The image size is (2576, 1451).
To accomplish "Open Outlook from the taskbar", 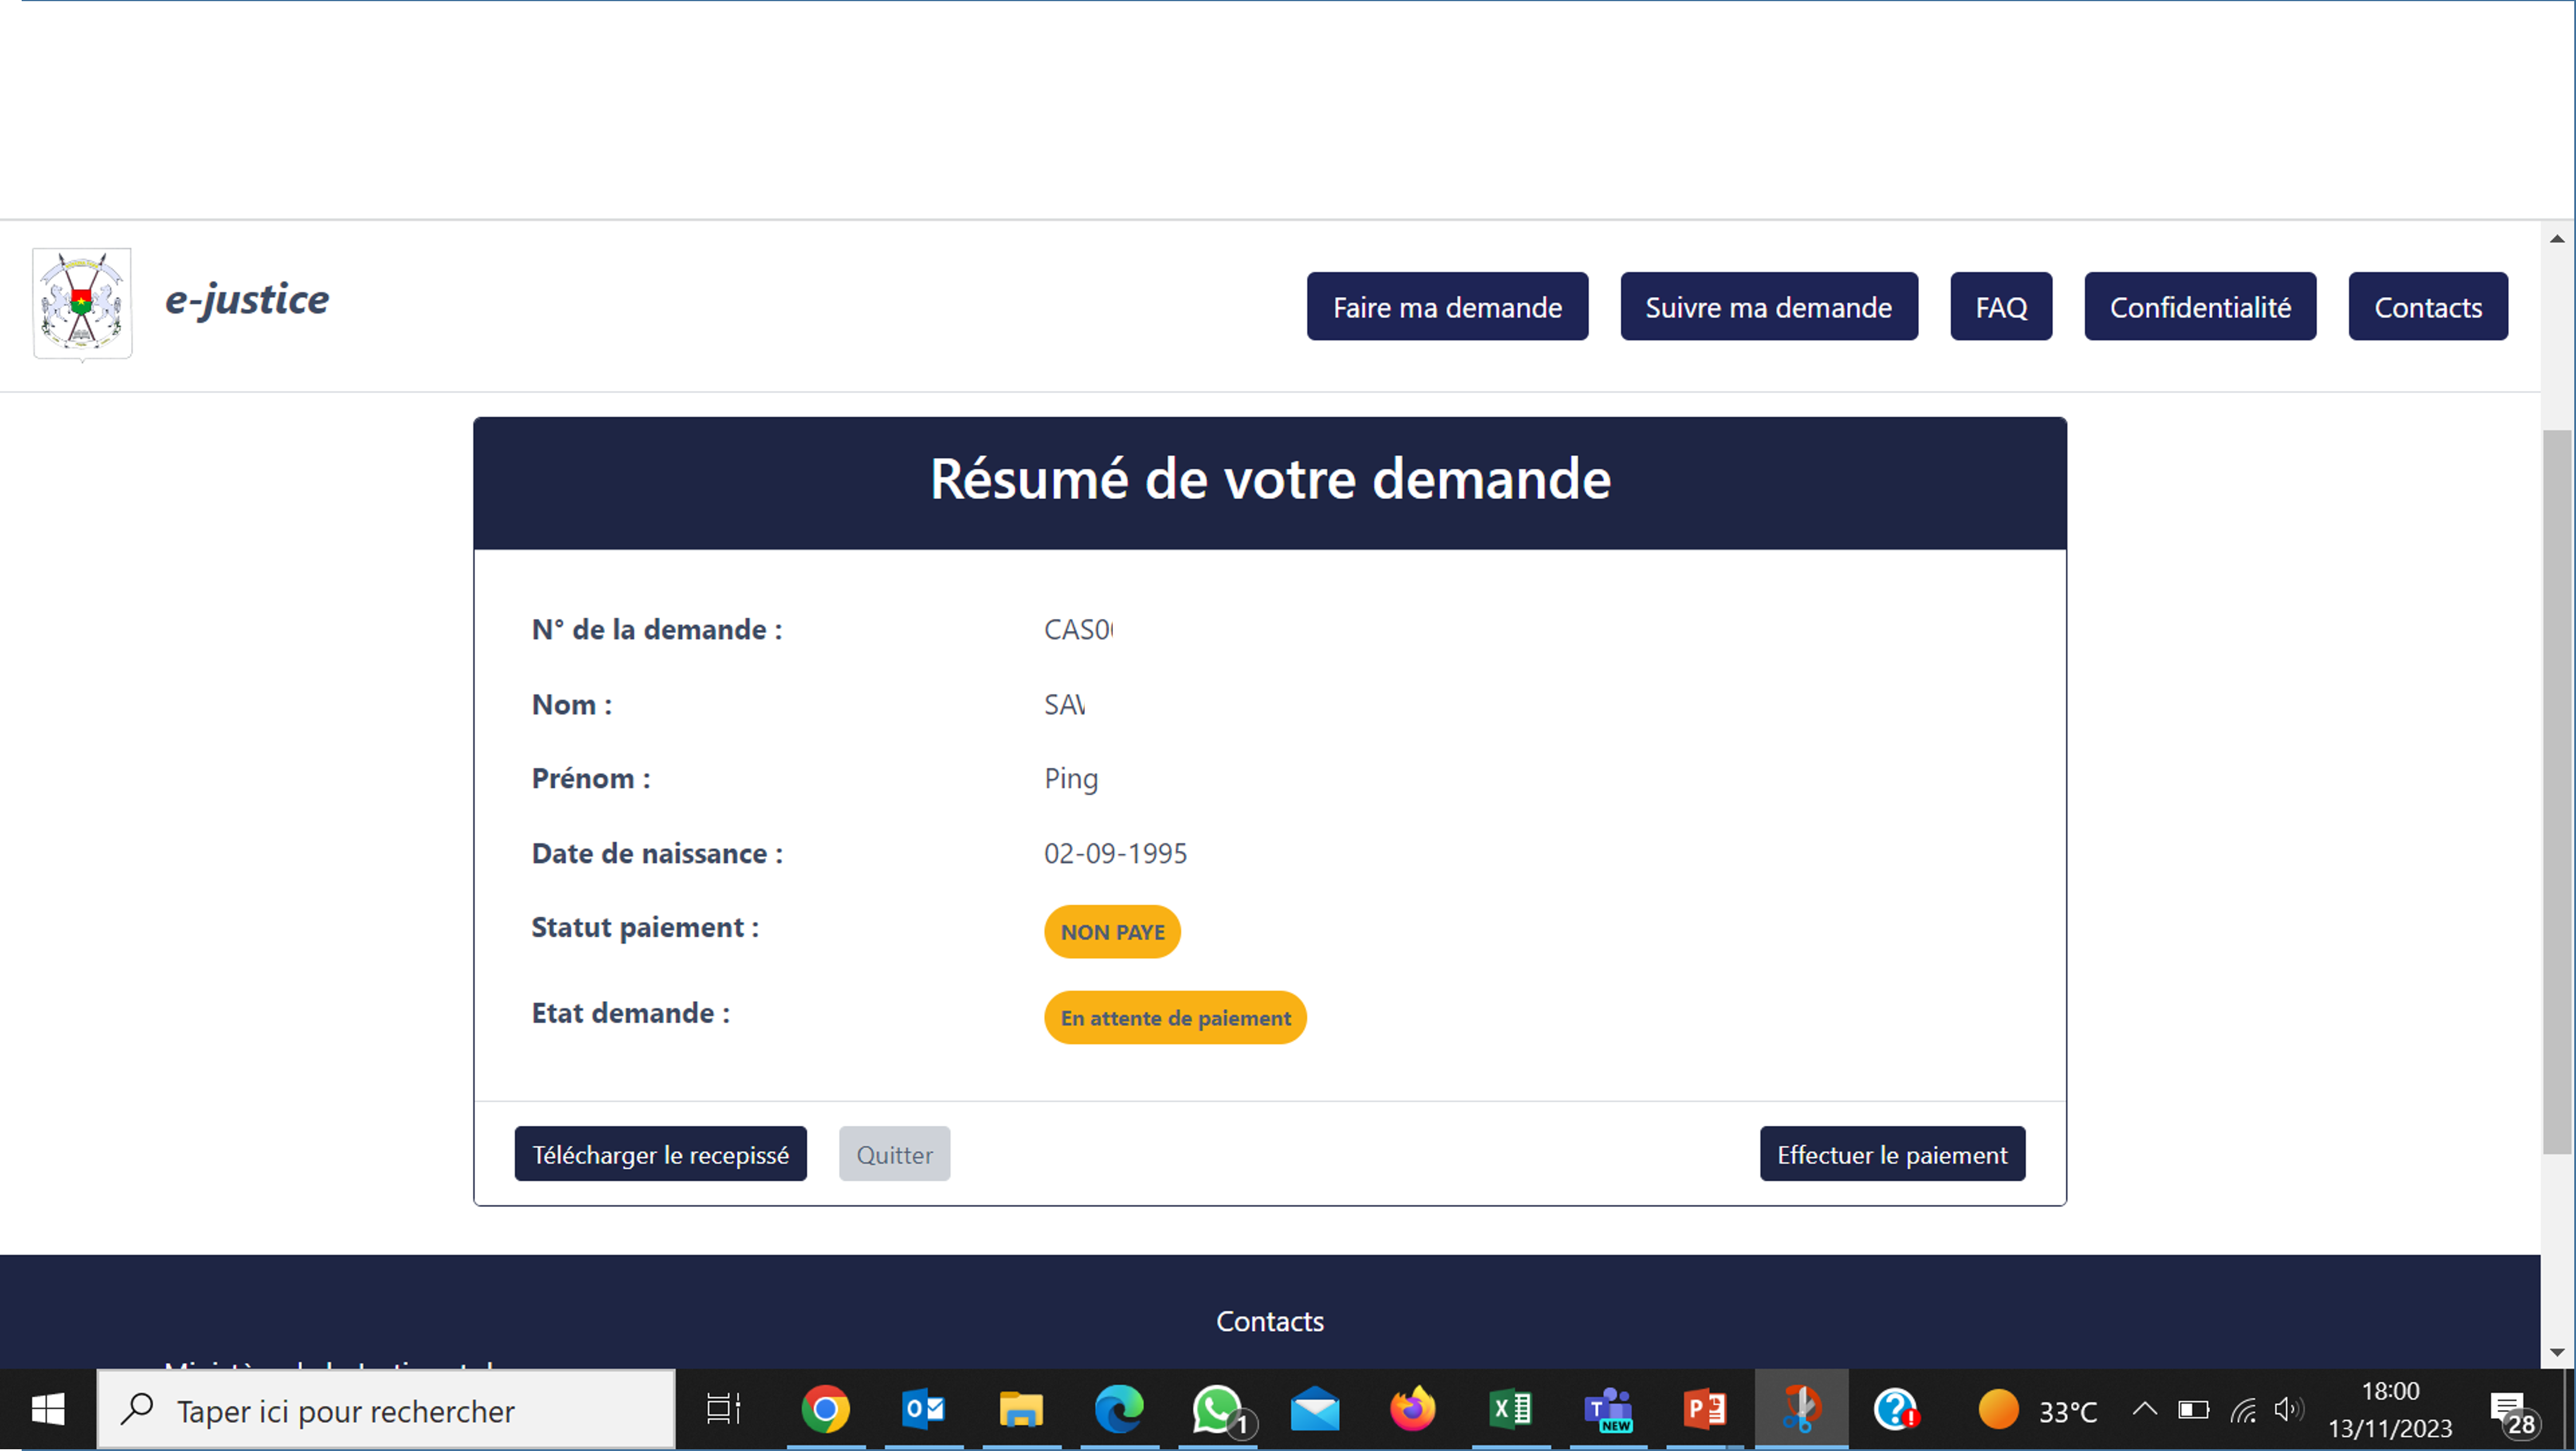I will tap(923, 1410).
